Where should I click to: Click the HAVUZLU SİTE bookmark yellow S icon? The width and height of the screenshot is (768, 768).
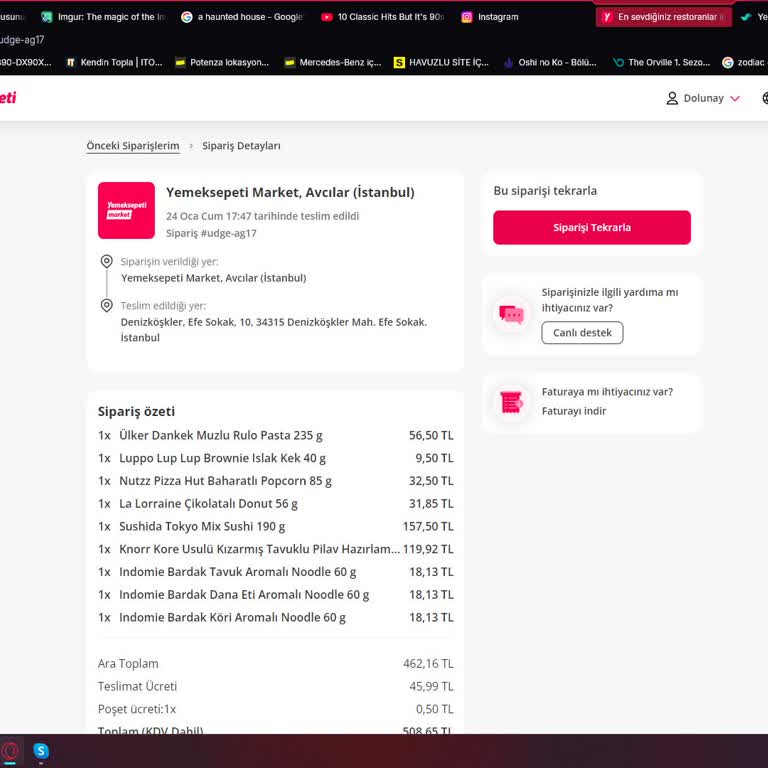(x=399, y=63)
